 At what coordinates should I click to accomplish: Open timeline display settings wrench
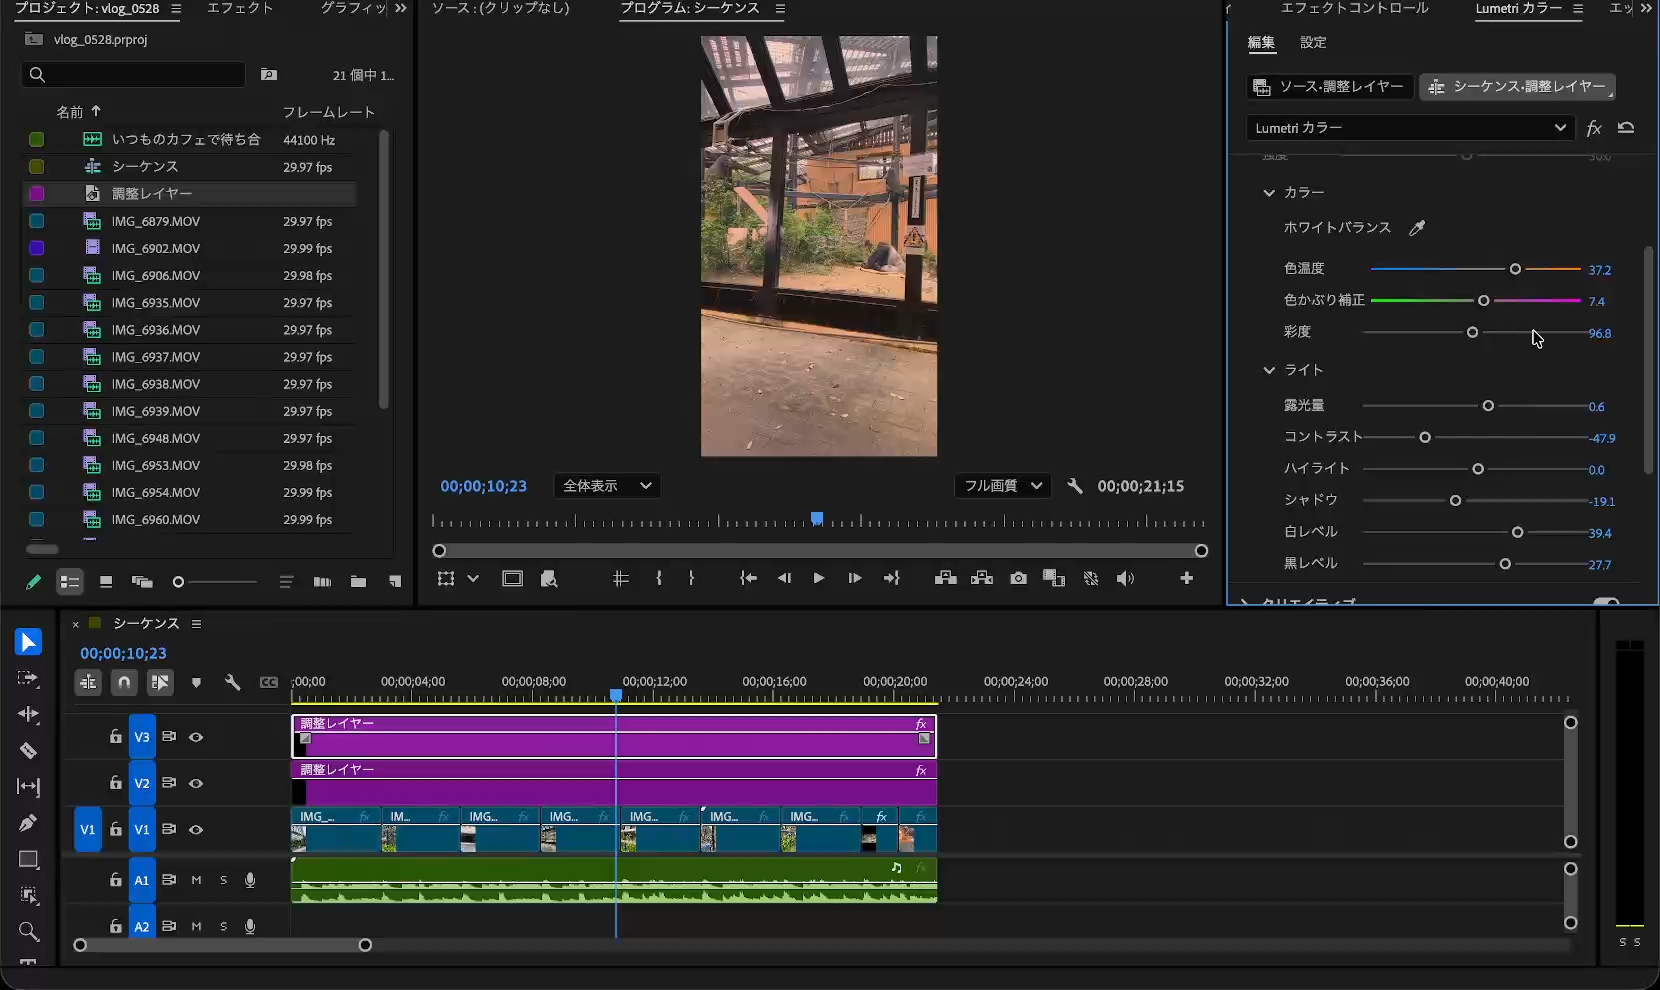232,682
